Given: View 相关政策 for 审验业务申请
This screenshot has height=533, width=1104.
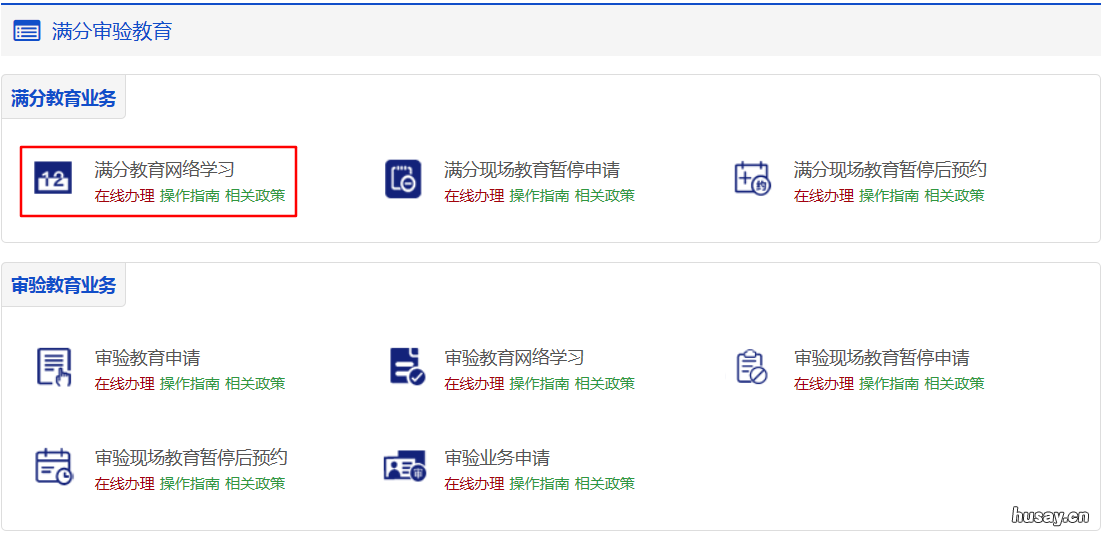Looking at the screenshot, I should (605, 484).
